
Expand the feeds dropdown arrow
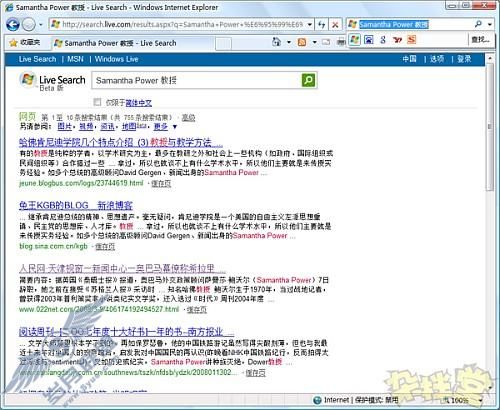click(x=314, y=42)
